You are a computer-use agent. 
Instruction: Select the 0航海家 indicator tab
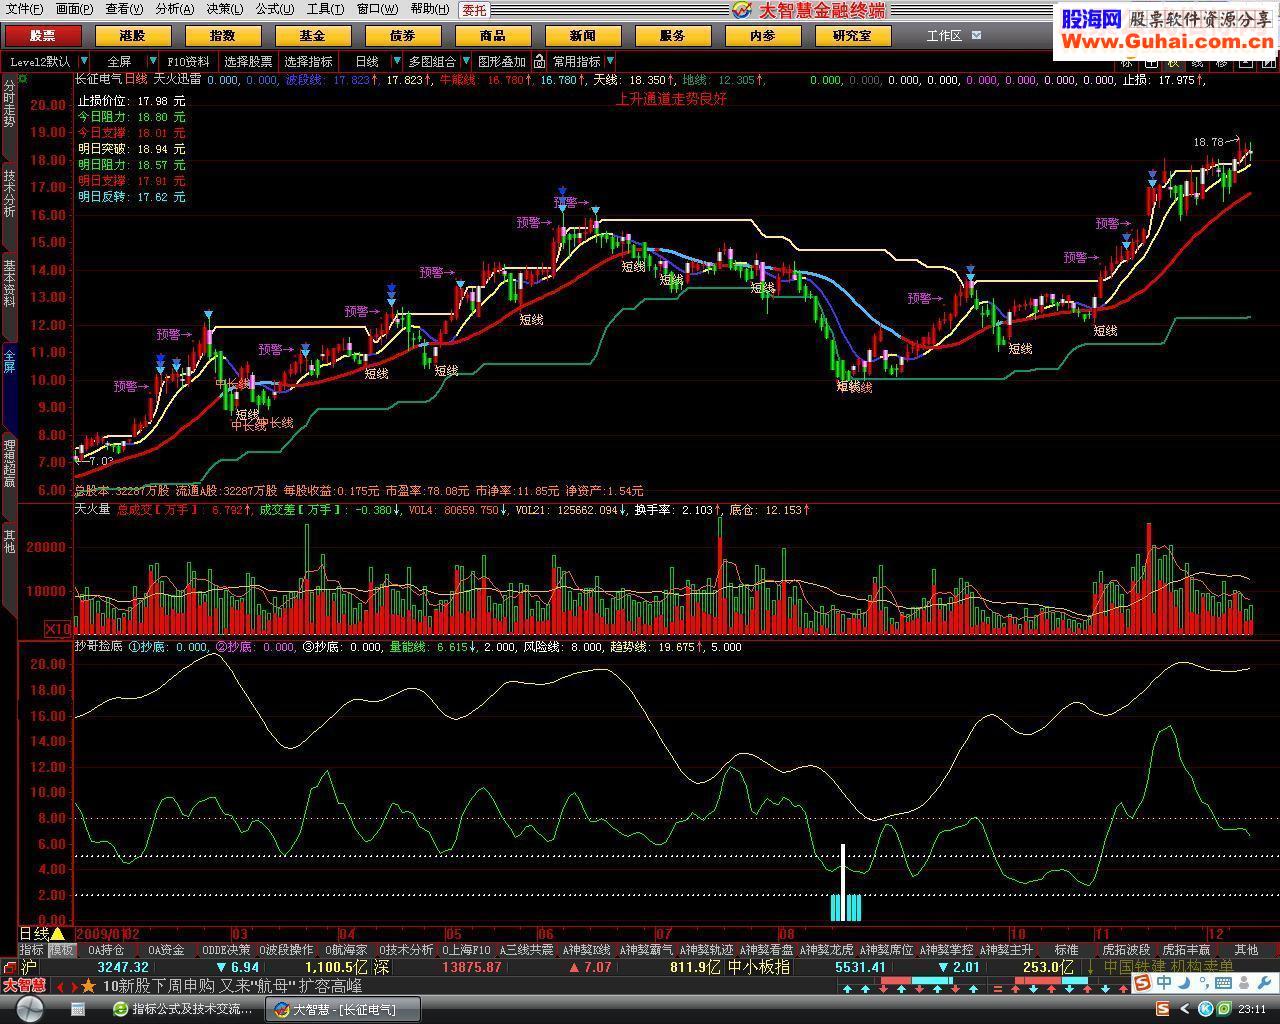tap(346, 949)
